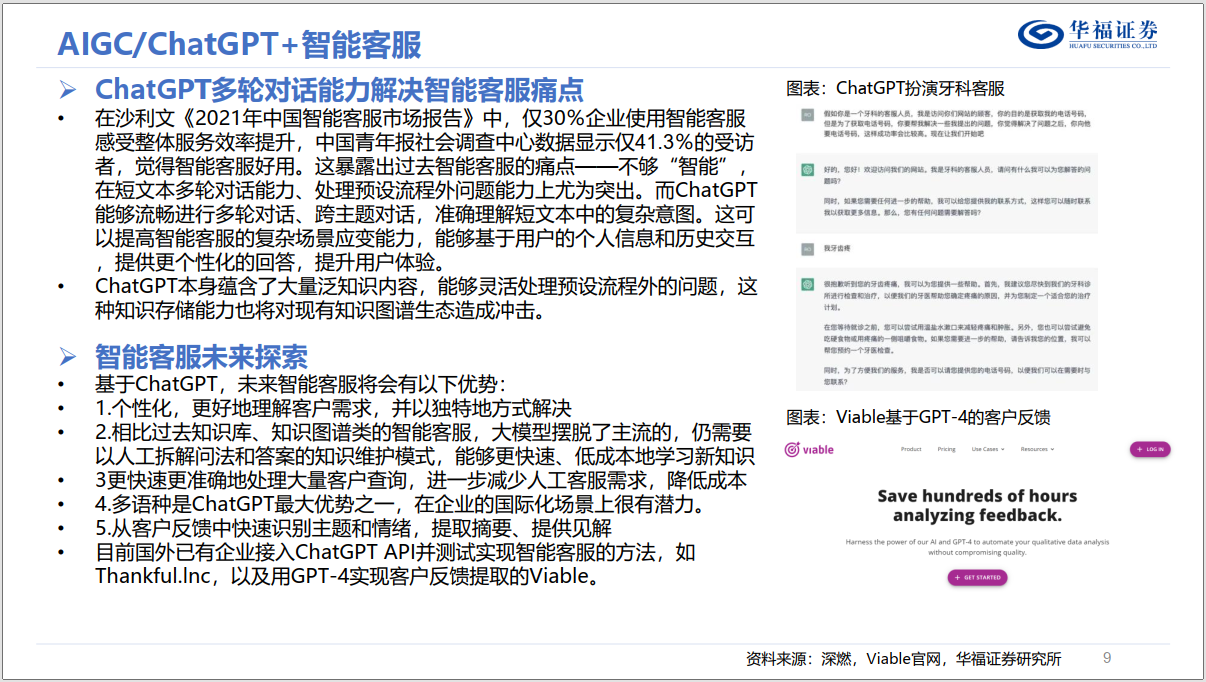1206x682 pixels.
Task: Open the Pricing menu item on Viable
Action: (946, 449)
